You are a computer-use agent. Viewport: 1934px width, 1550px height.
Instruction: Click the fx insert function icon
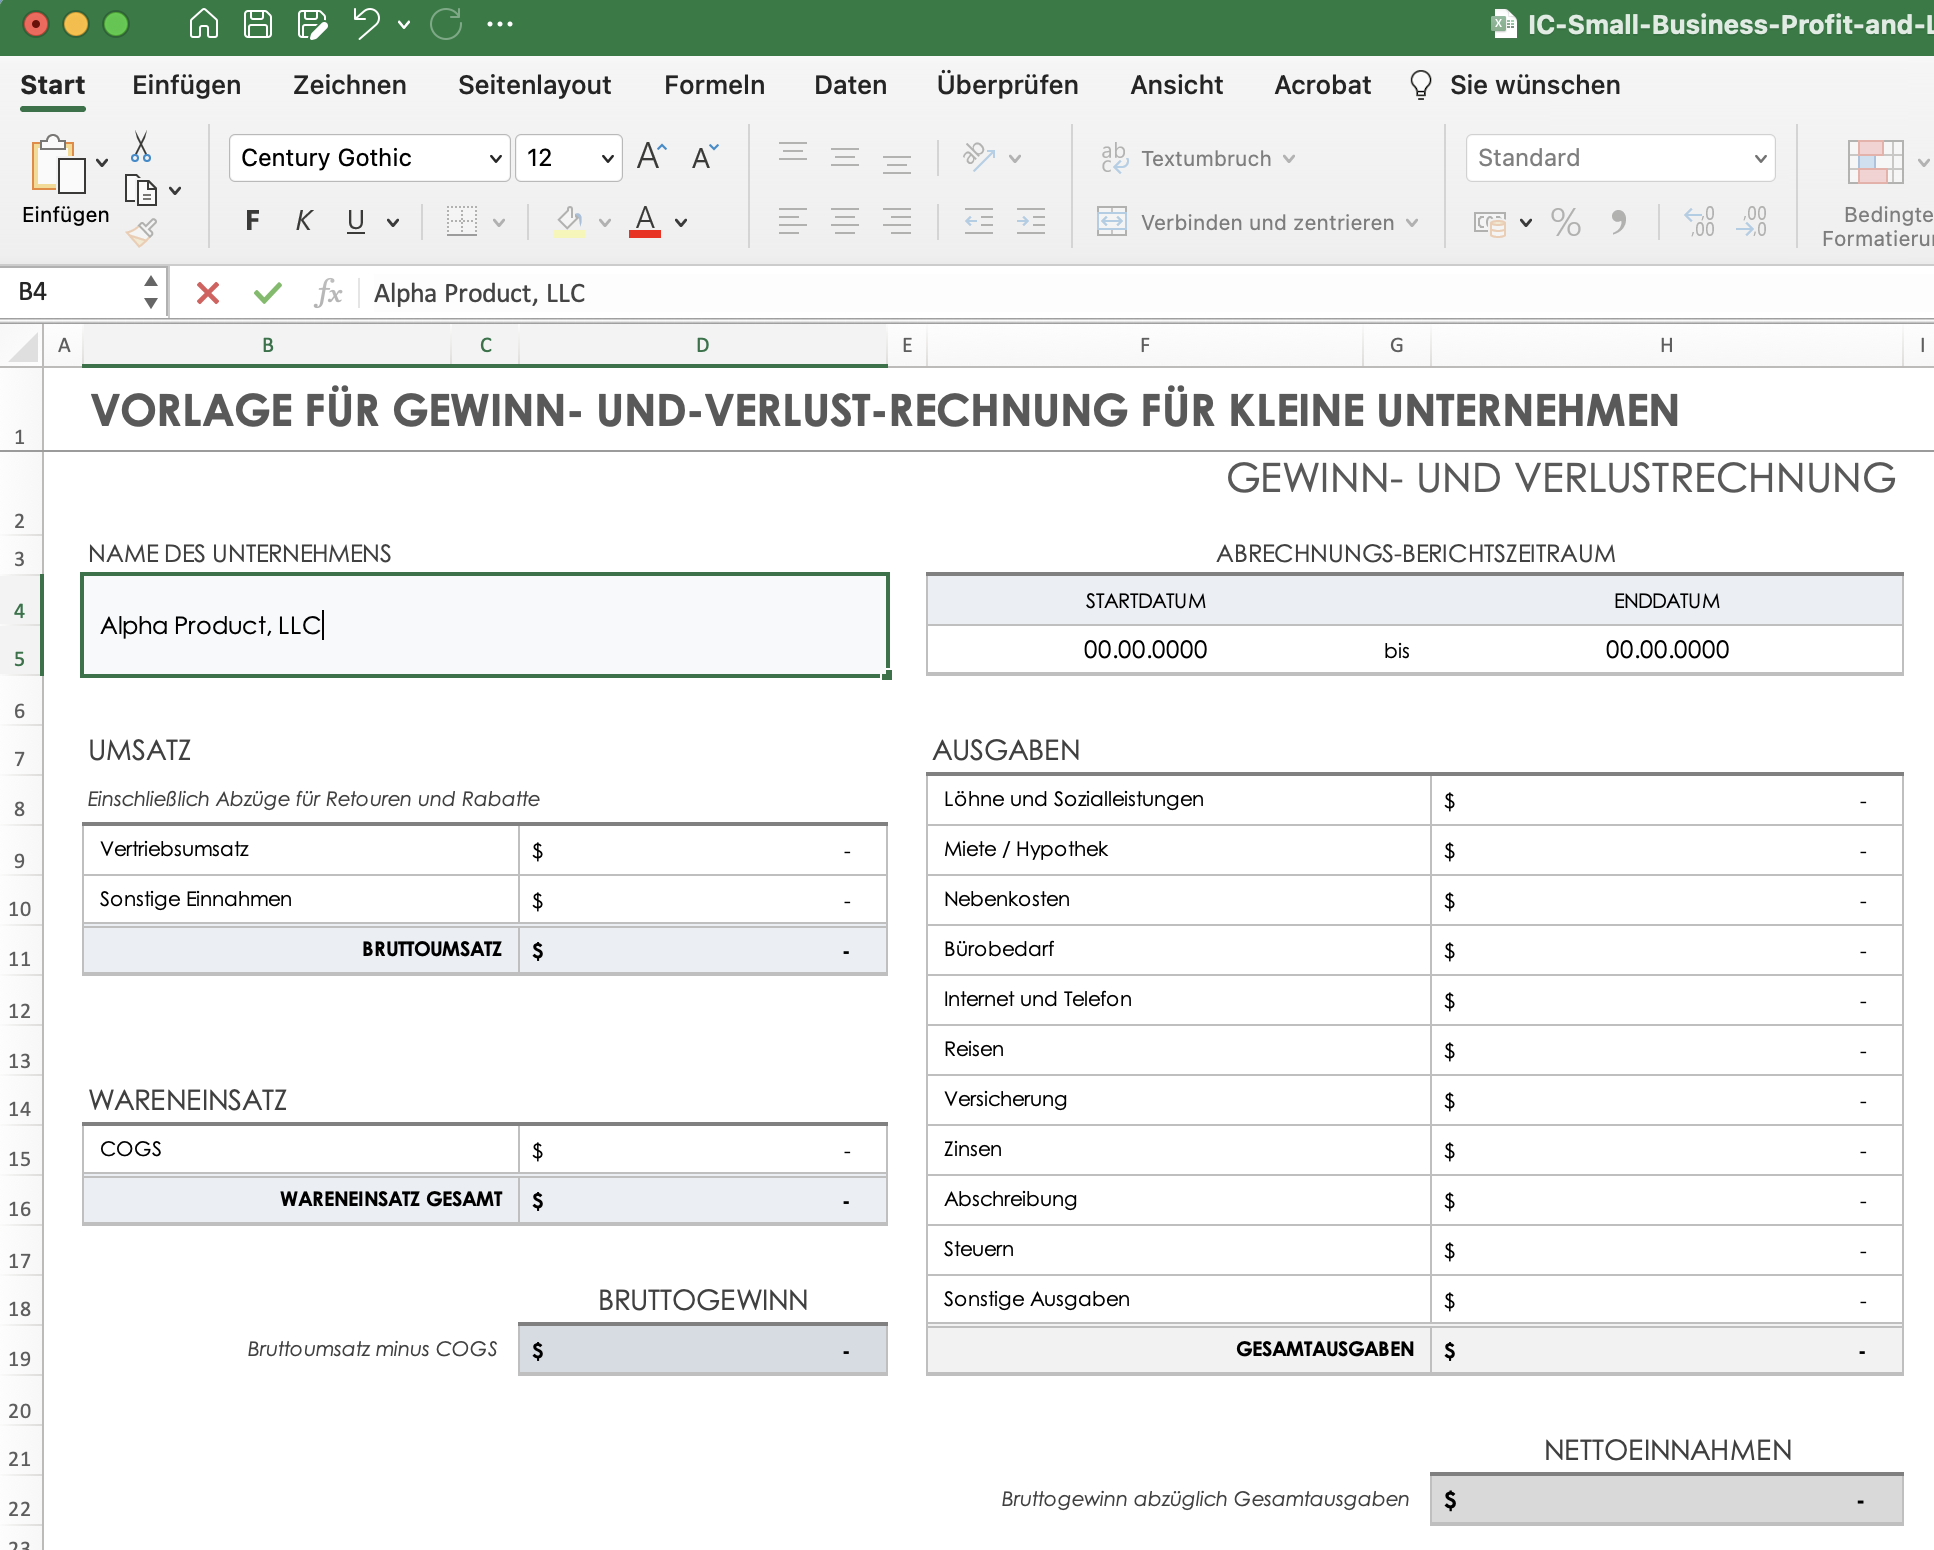click(x=328, y=293)
